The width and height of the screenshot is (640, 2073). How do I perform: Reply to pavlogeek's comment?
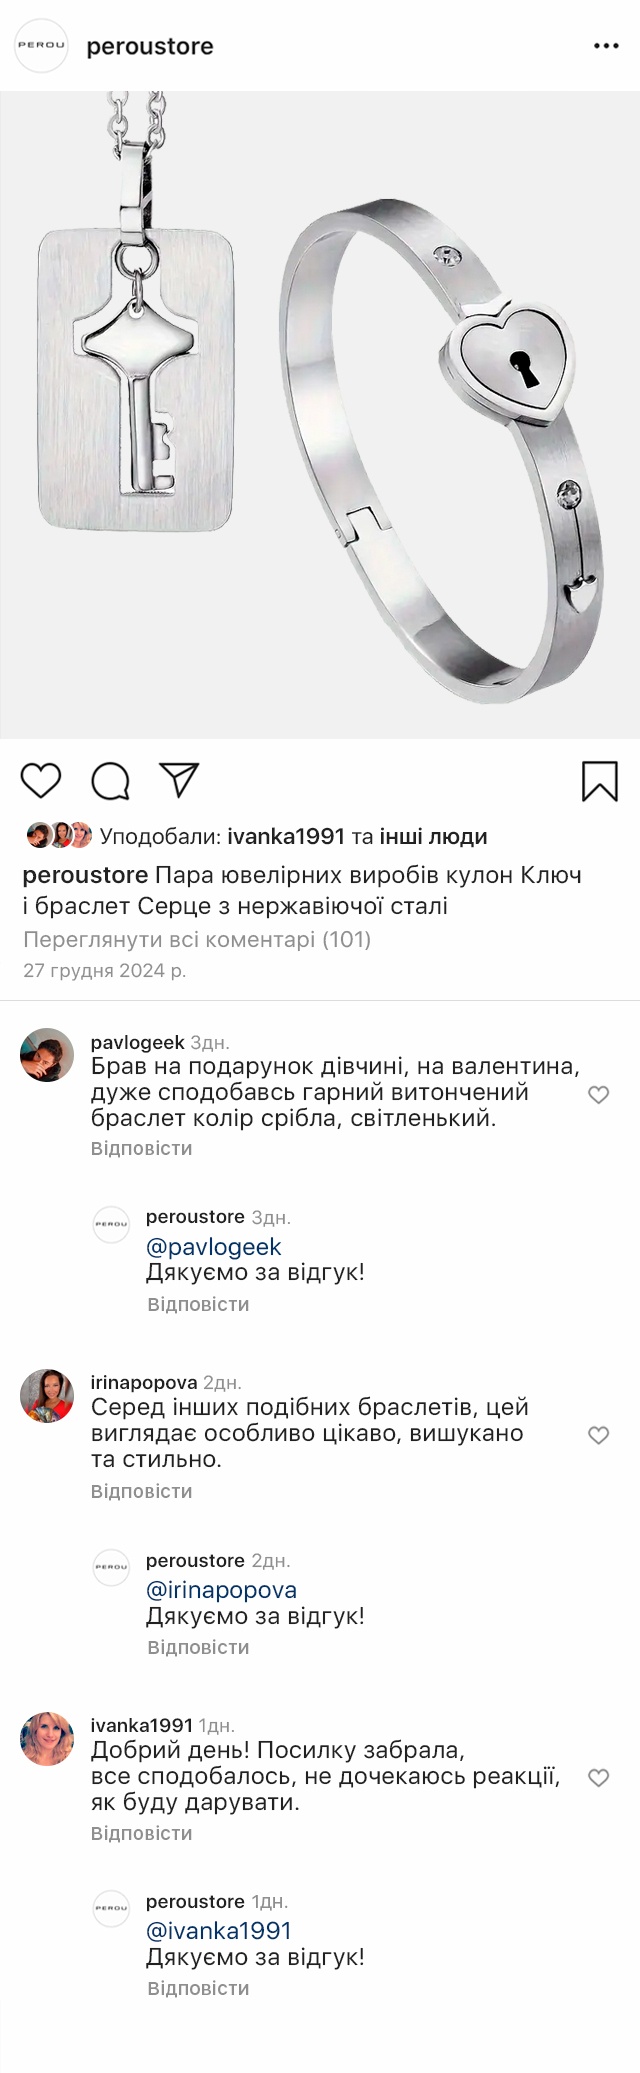pos(141,1148)
